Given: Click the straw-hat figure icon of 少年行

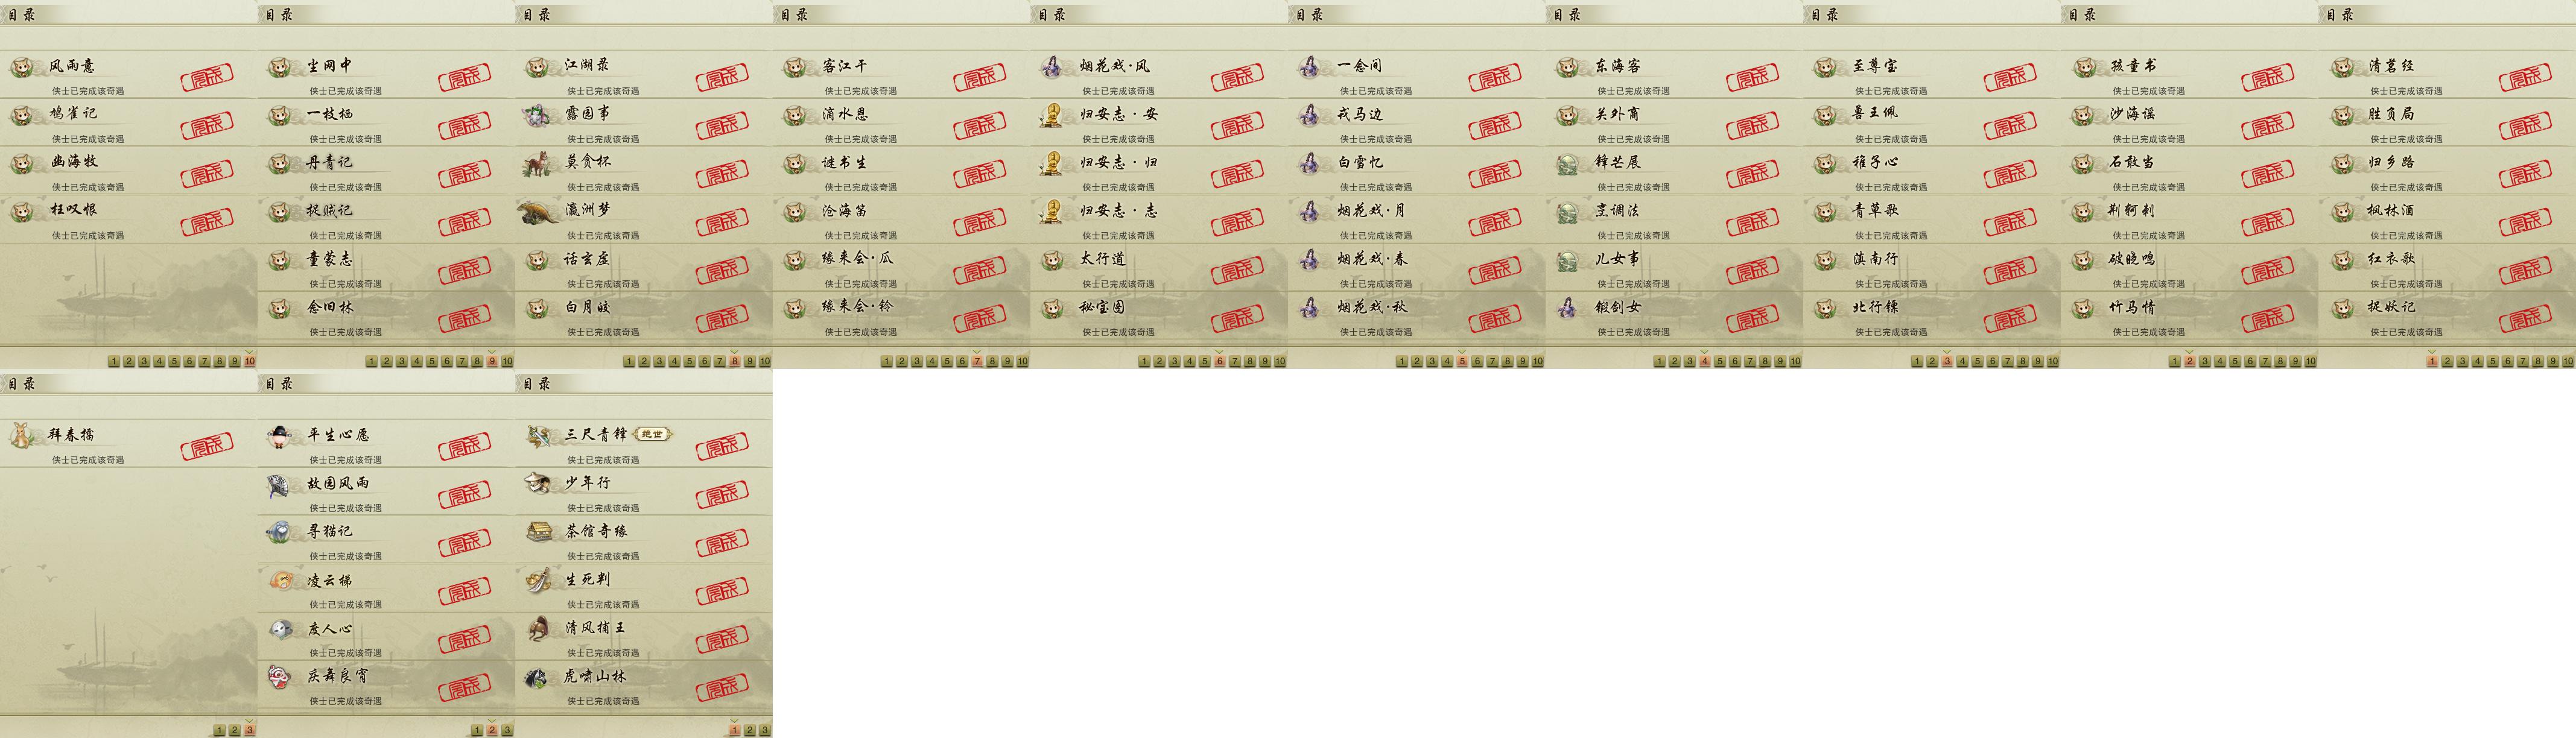Looking at the screenshot, I should [x=539, y=483].
